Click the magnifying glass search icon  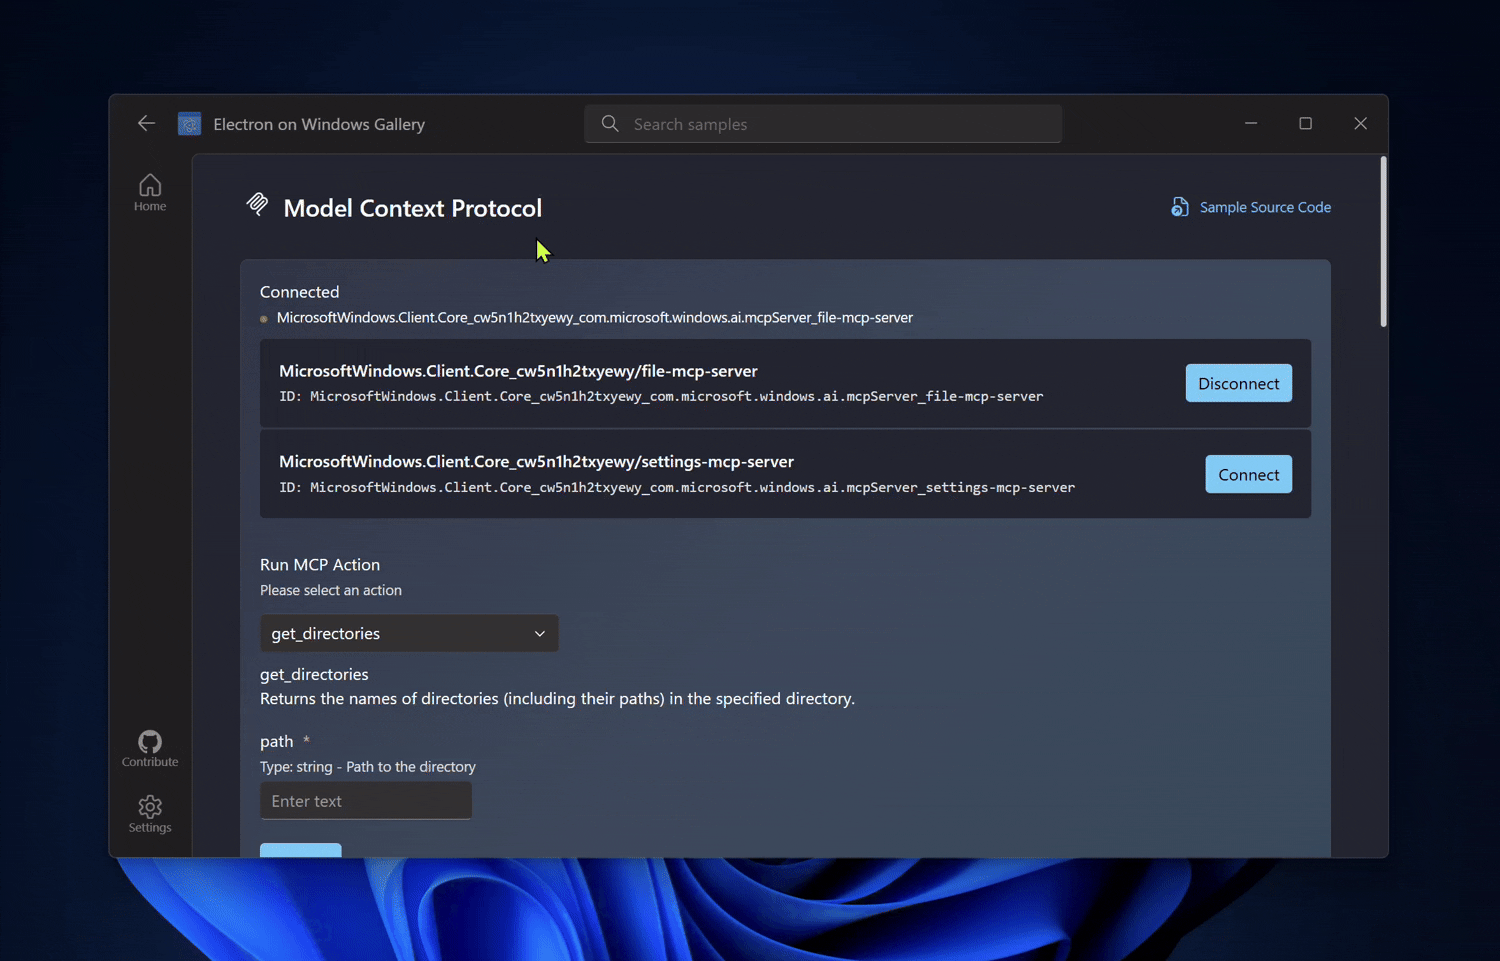tap(610, 124)
